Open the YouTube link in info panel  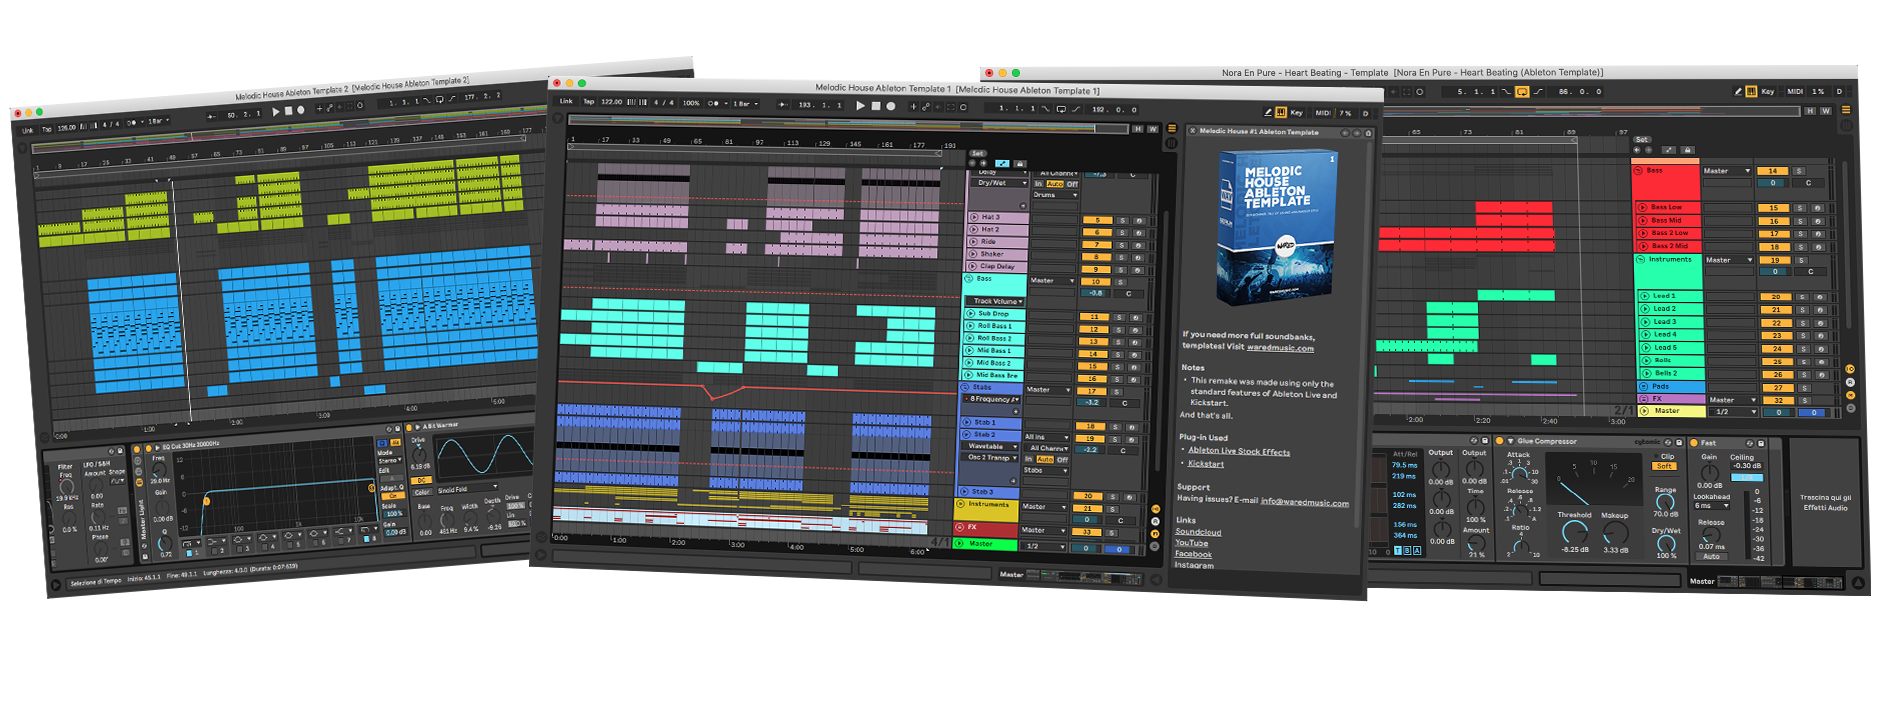tap(1192, 543)
